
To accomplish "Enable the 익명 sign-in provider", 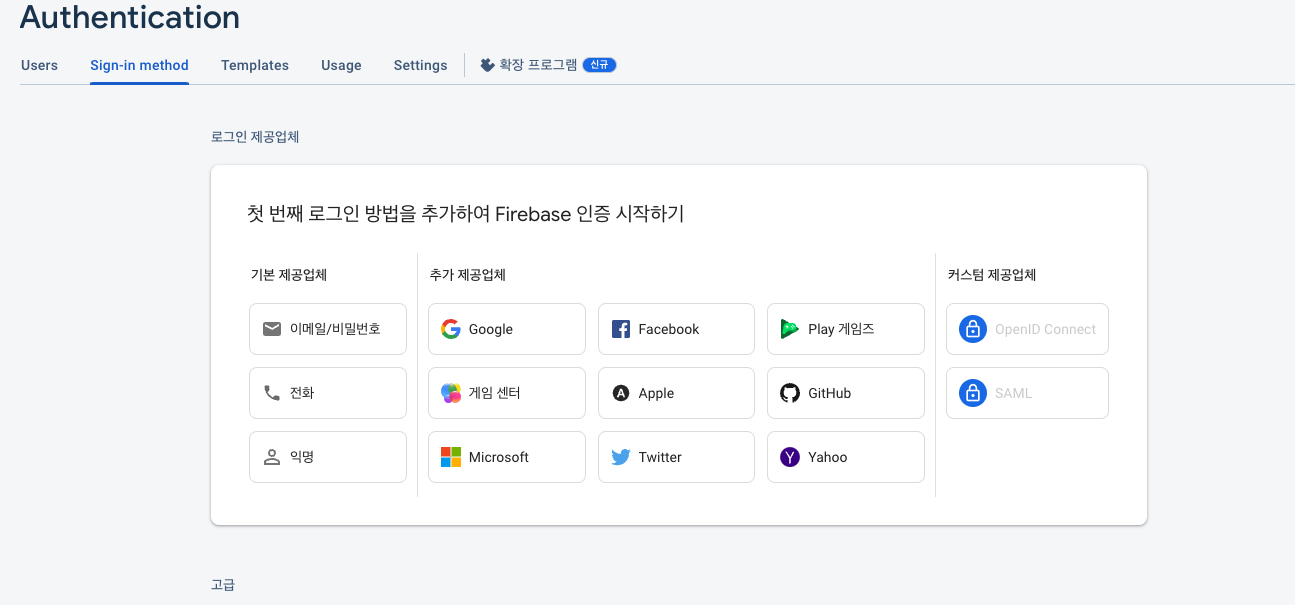I will click(328, 457).
